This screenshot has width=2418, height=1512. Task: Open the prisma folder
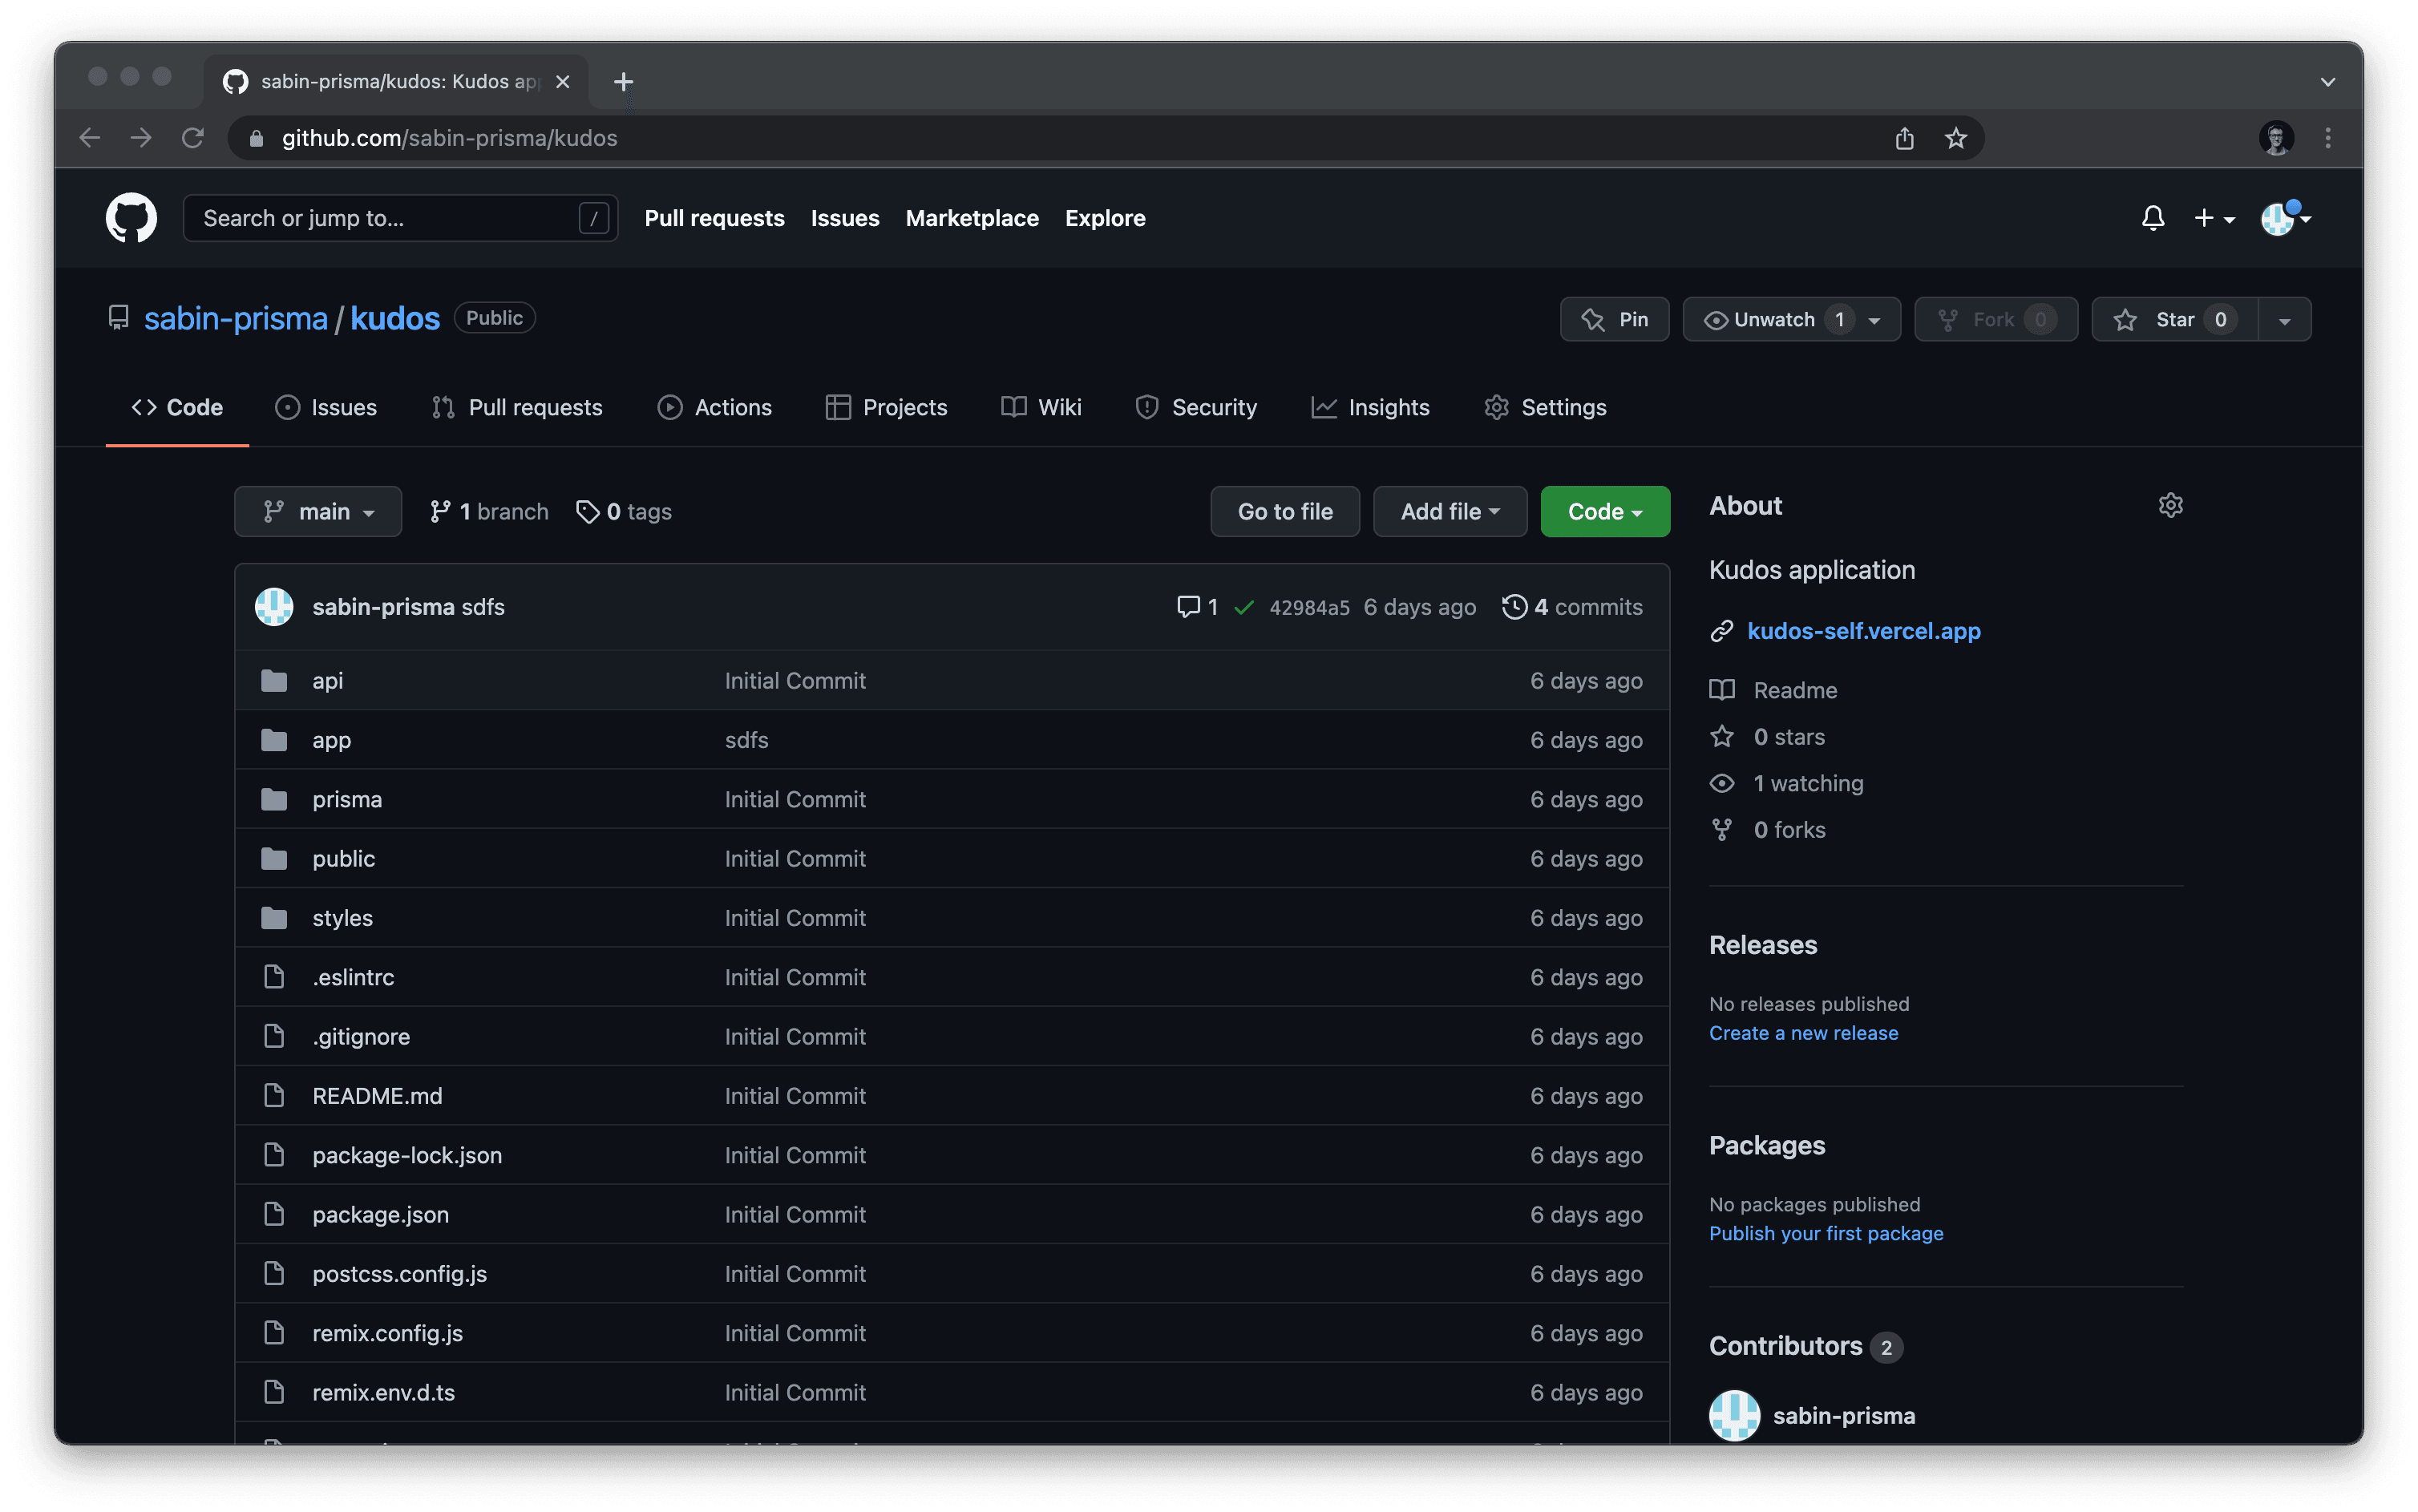347,799
